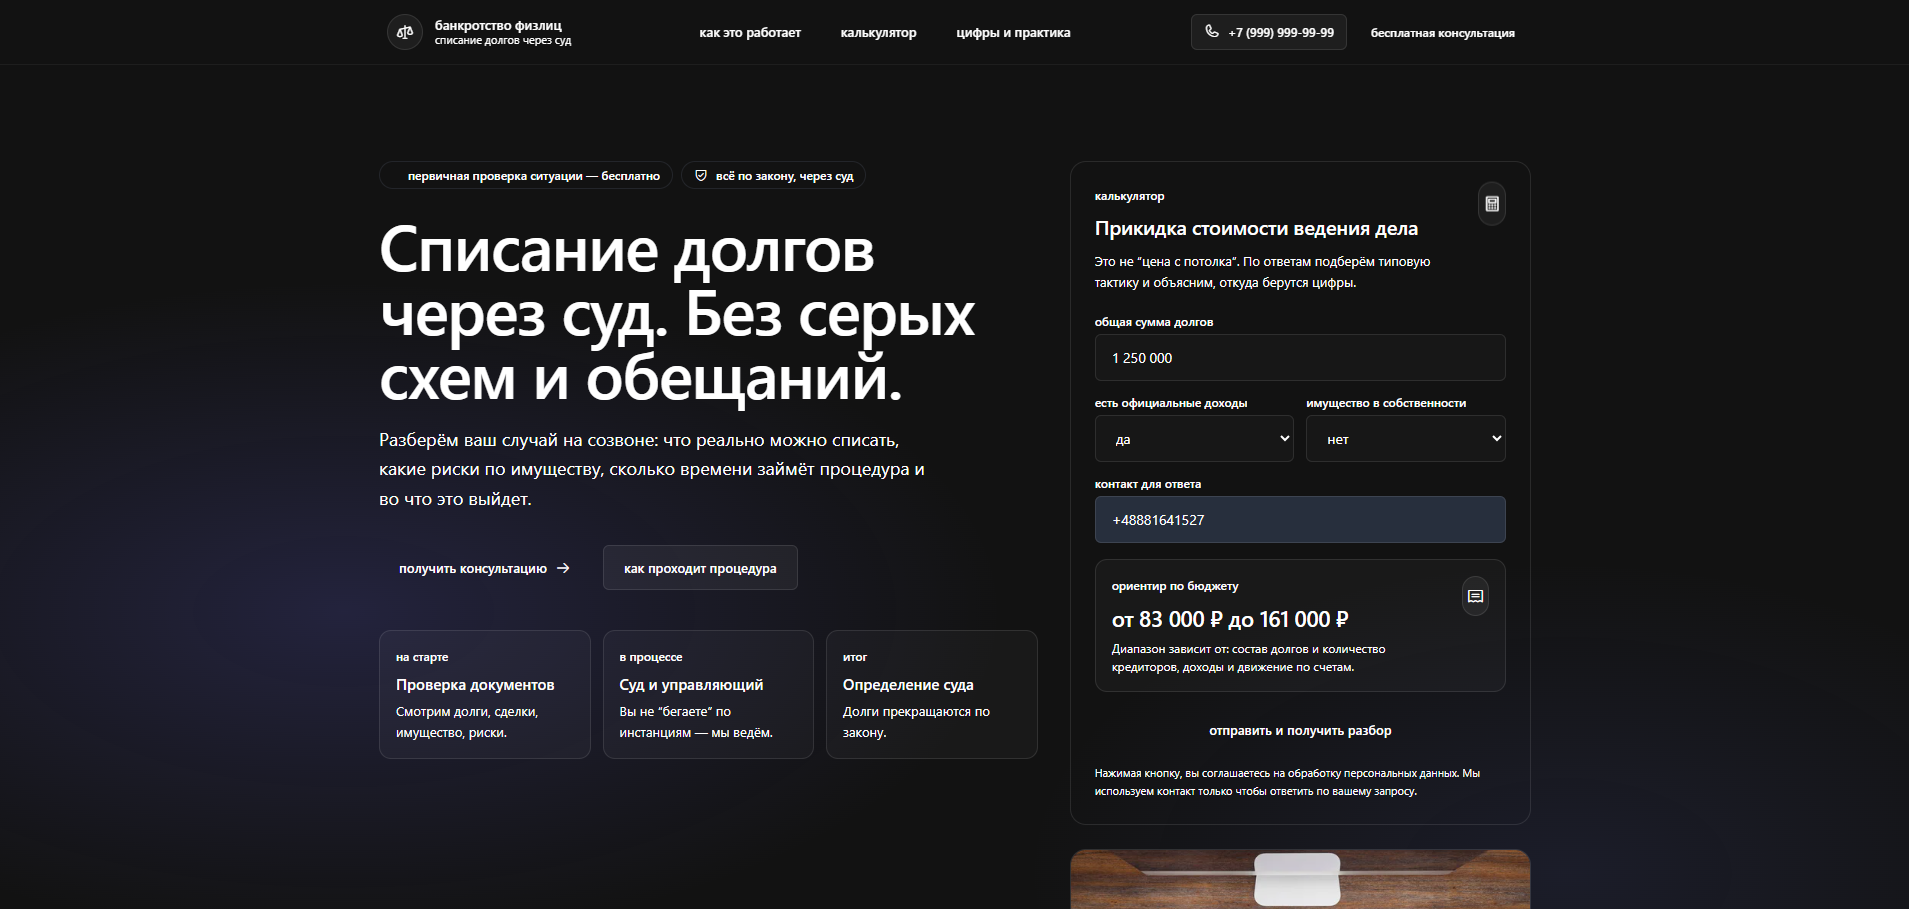
Task: Click the calculator icon in the calculator panel
Action: (1492, 204)
